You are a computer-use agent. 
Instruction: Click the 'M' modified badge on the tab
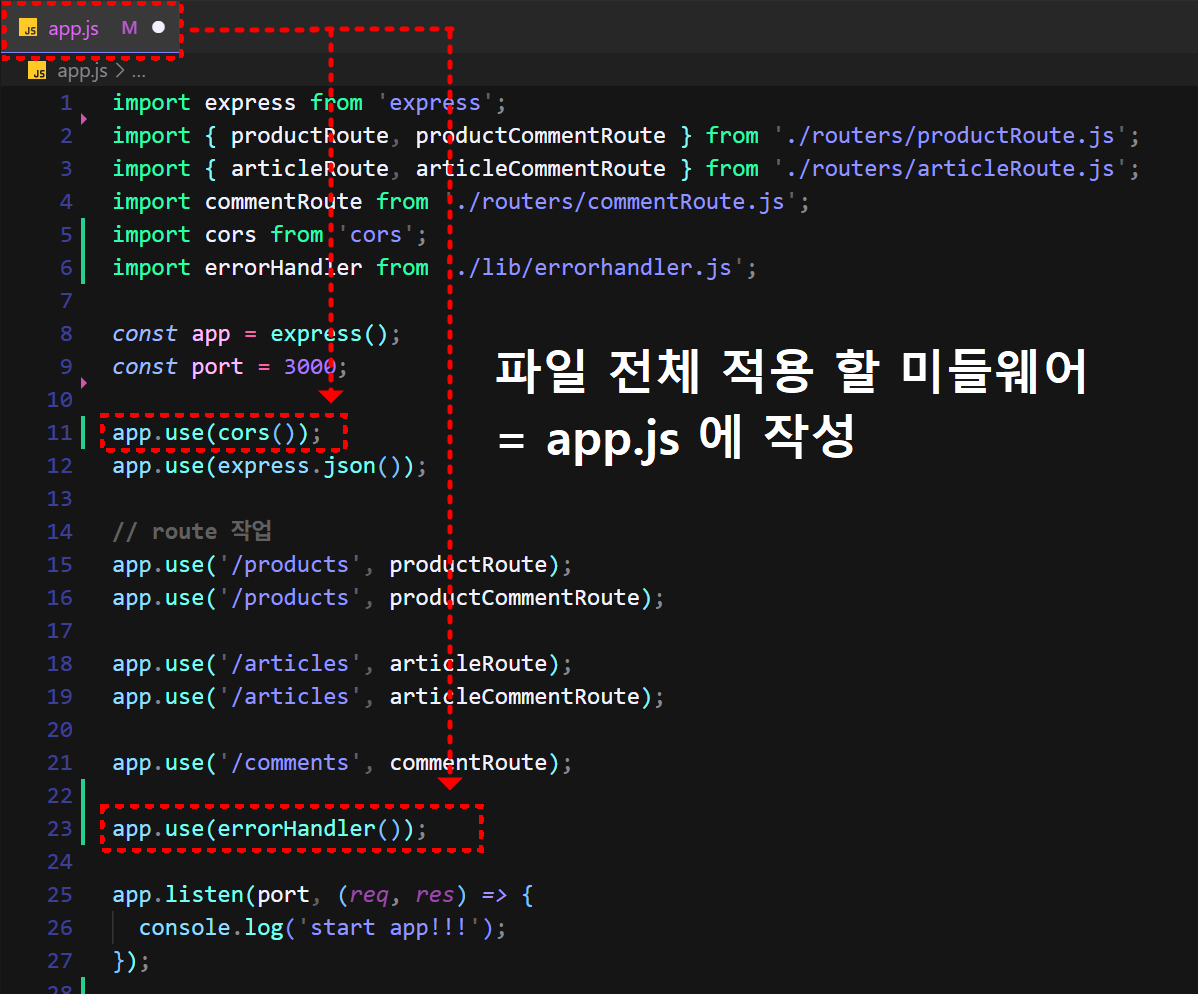tap(129, 28)
